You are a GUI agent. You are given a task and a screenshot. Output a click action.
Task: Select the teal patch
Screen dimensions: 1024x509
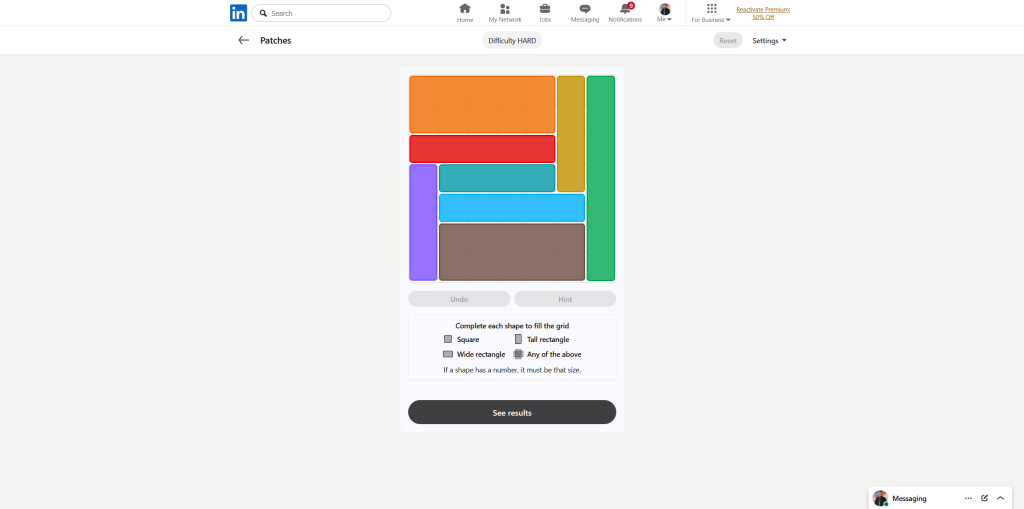click(497, 178)
